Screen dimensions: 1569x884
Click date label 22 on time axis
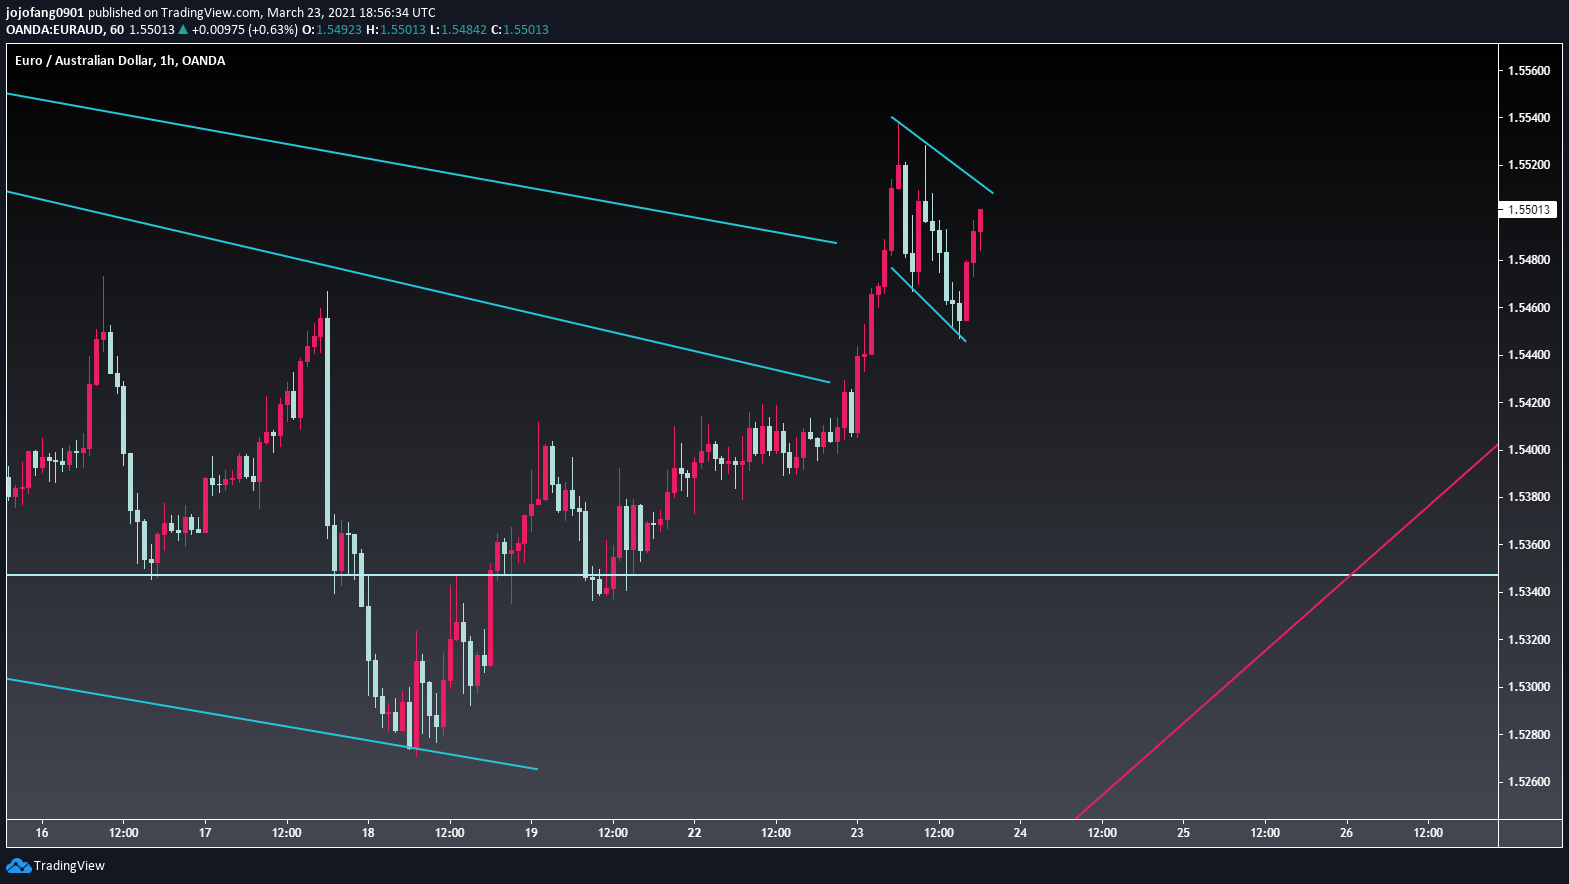point(694,832)
